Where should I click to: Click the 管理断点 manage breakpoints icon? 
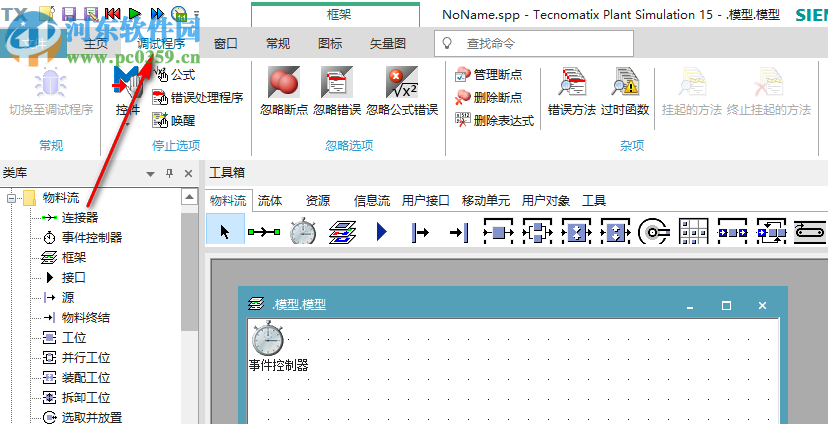[463, 75]
